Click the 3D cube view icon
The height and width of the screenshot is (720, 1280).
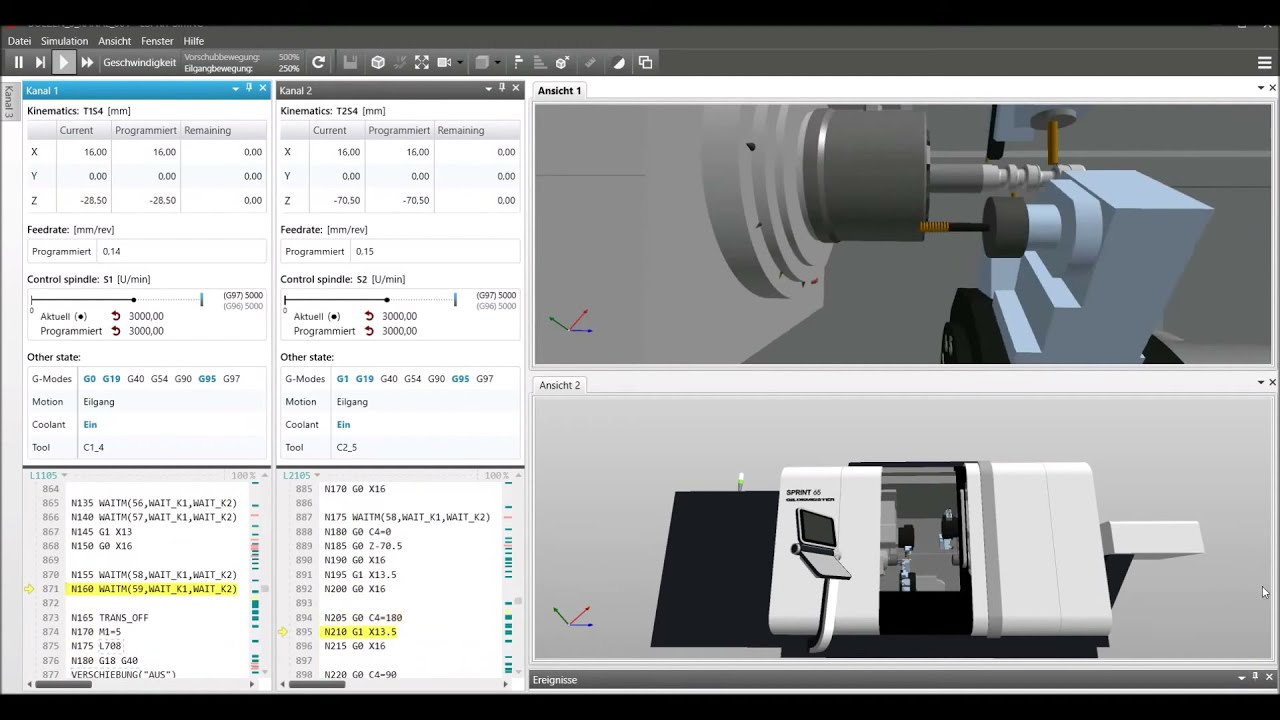click(378, 62)
